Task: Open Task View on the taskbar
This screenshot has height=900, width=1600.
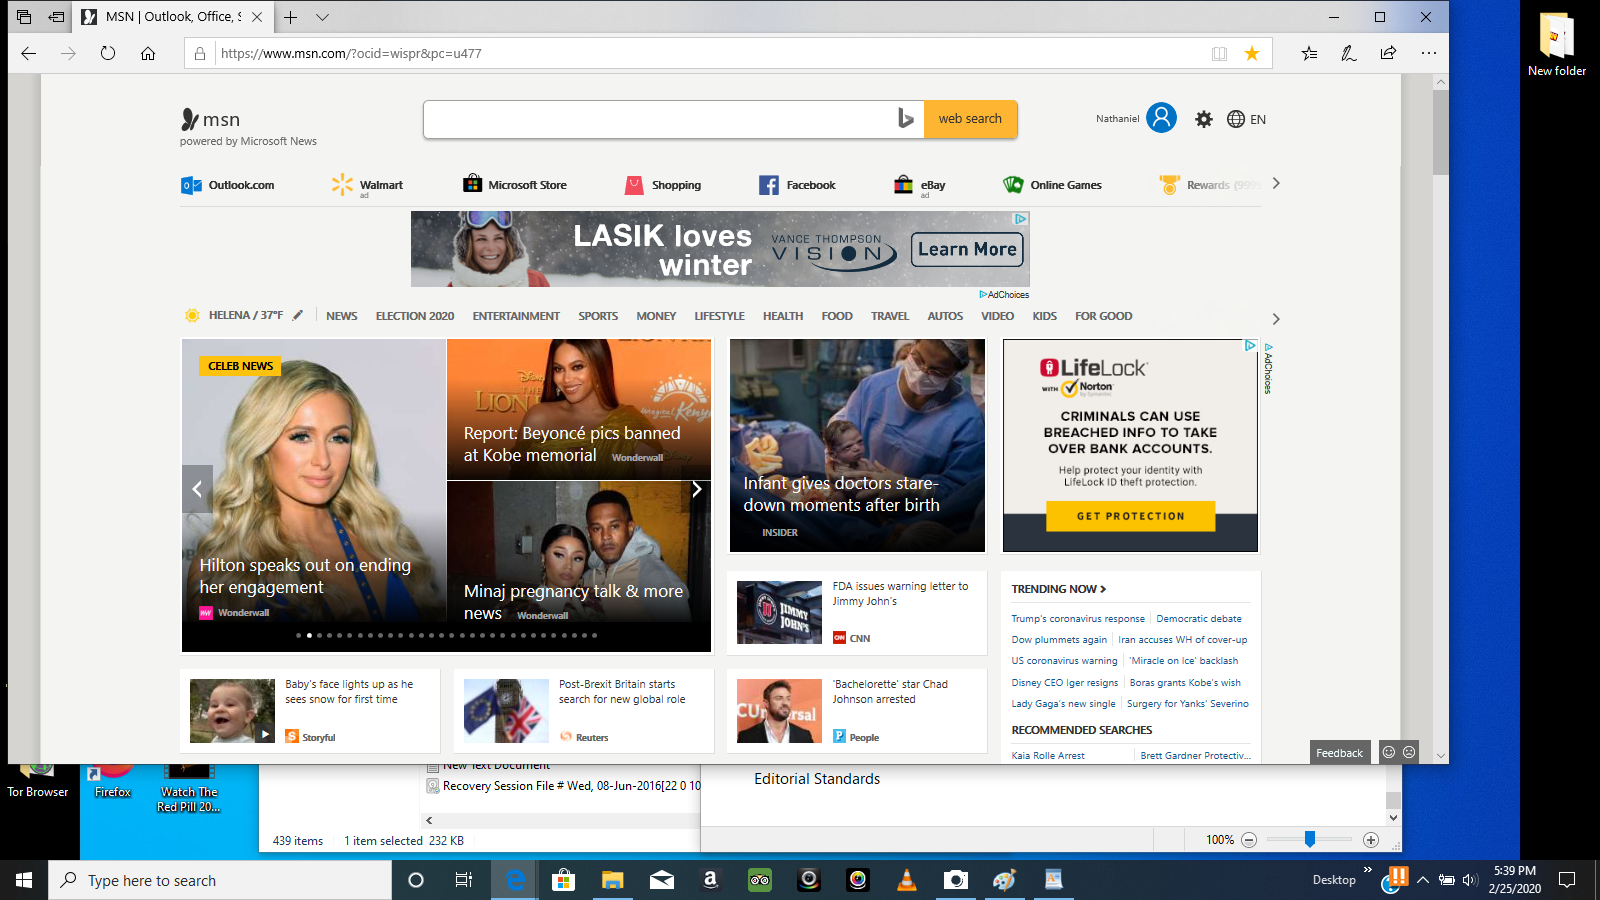Action: click(464, 880)
